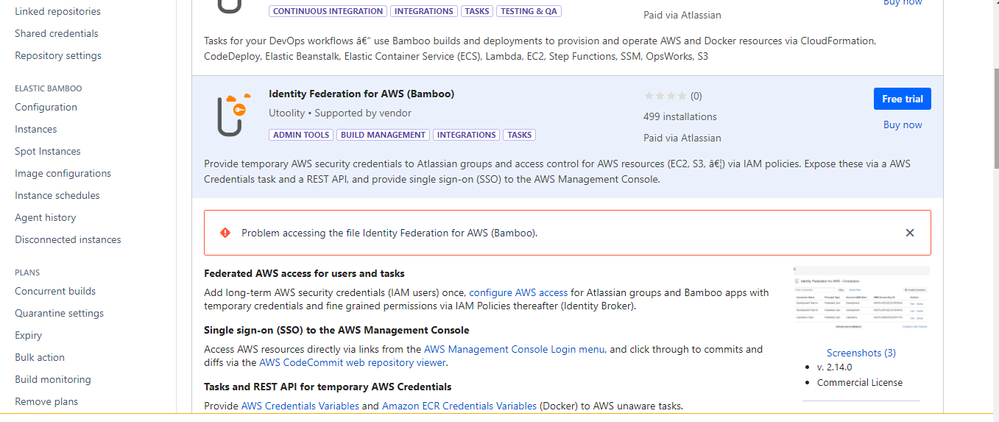Screen dimensions: 999x422
Task: Open Expiry settings under Plans
Action: (x=28, y=335)
